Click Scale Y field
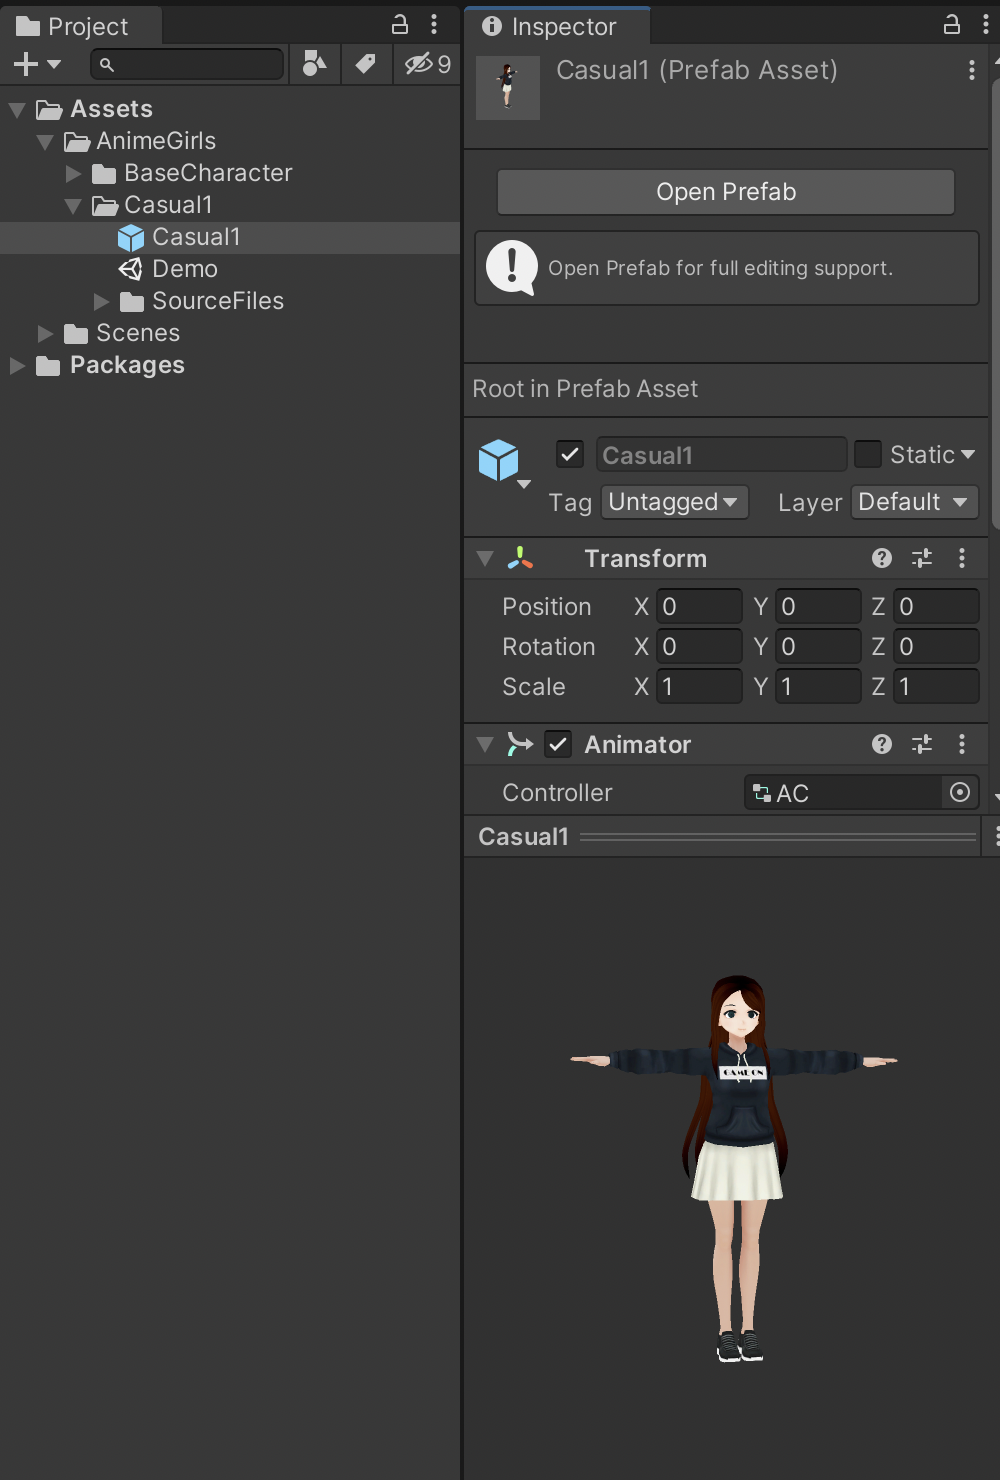1000x1480 pixels. [818, 687]
